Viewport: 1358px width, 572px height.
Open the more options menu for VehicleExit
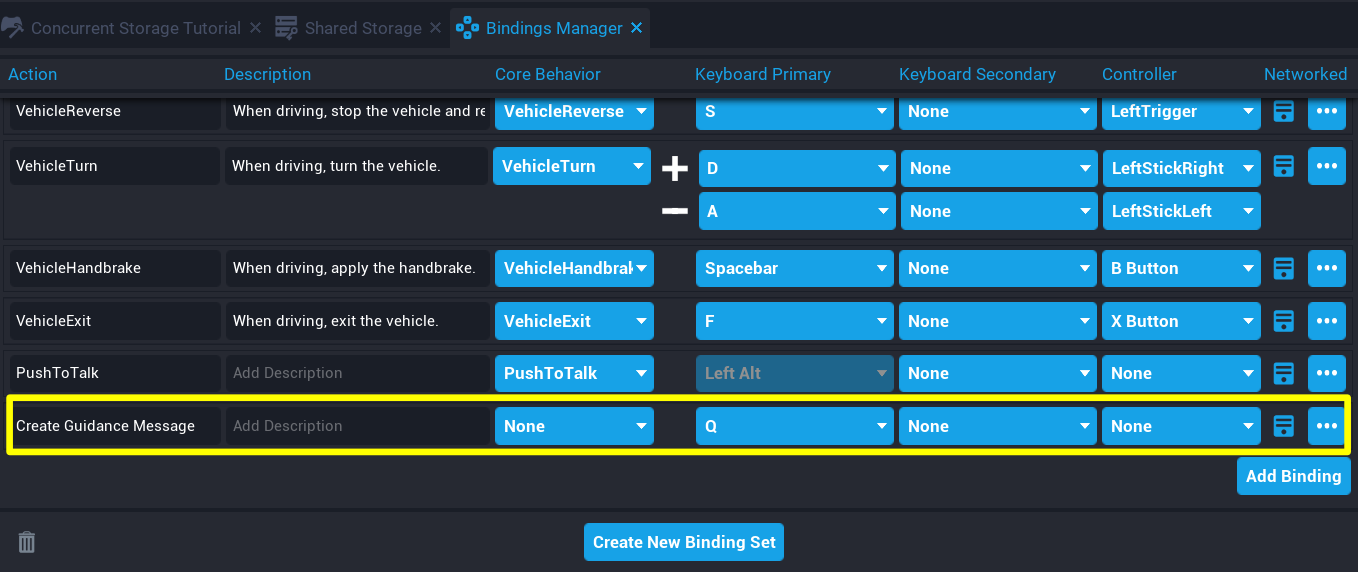click(x=1327, y=321)
